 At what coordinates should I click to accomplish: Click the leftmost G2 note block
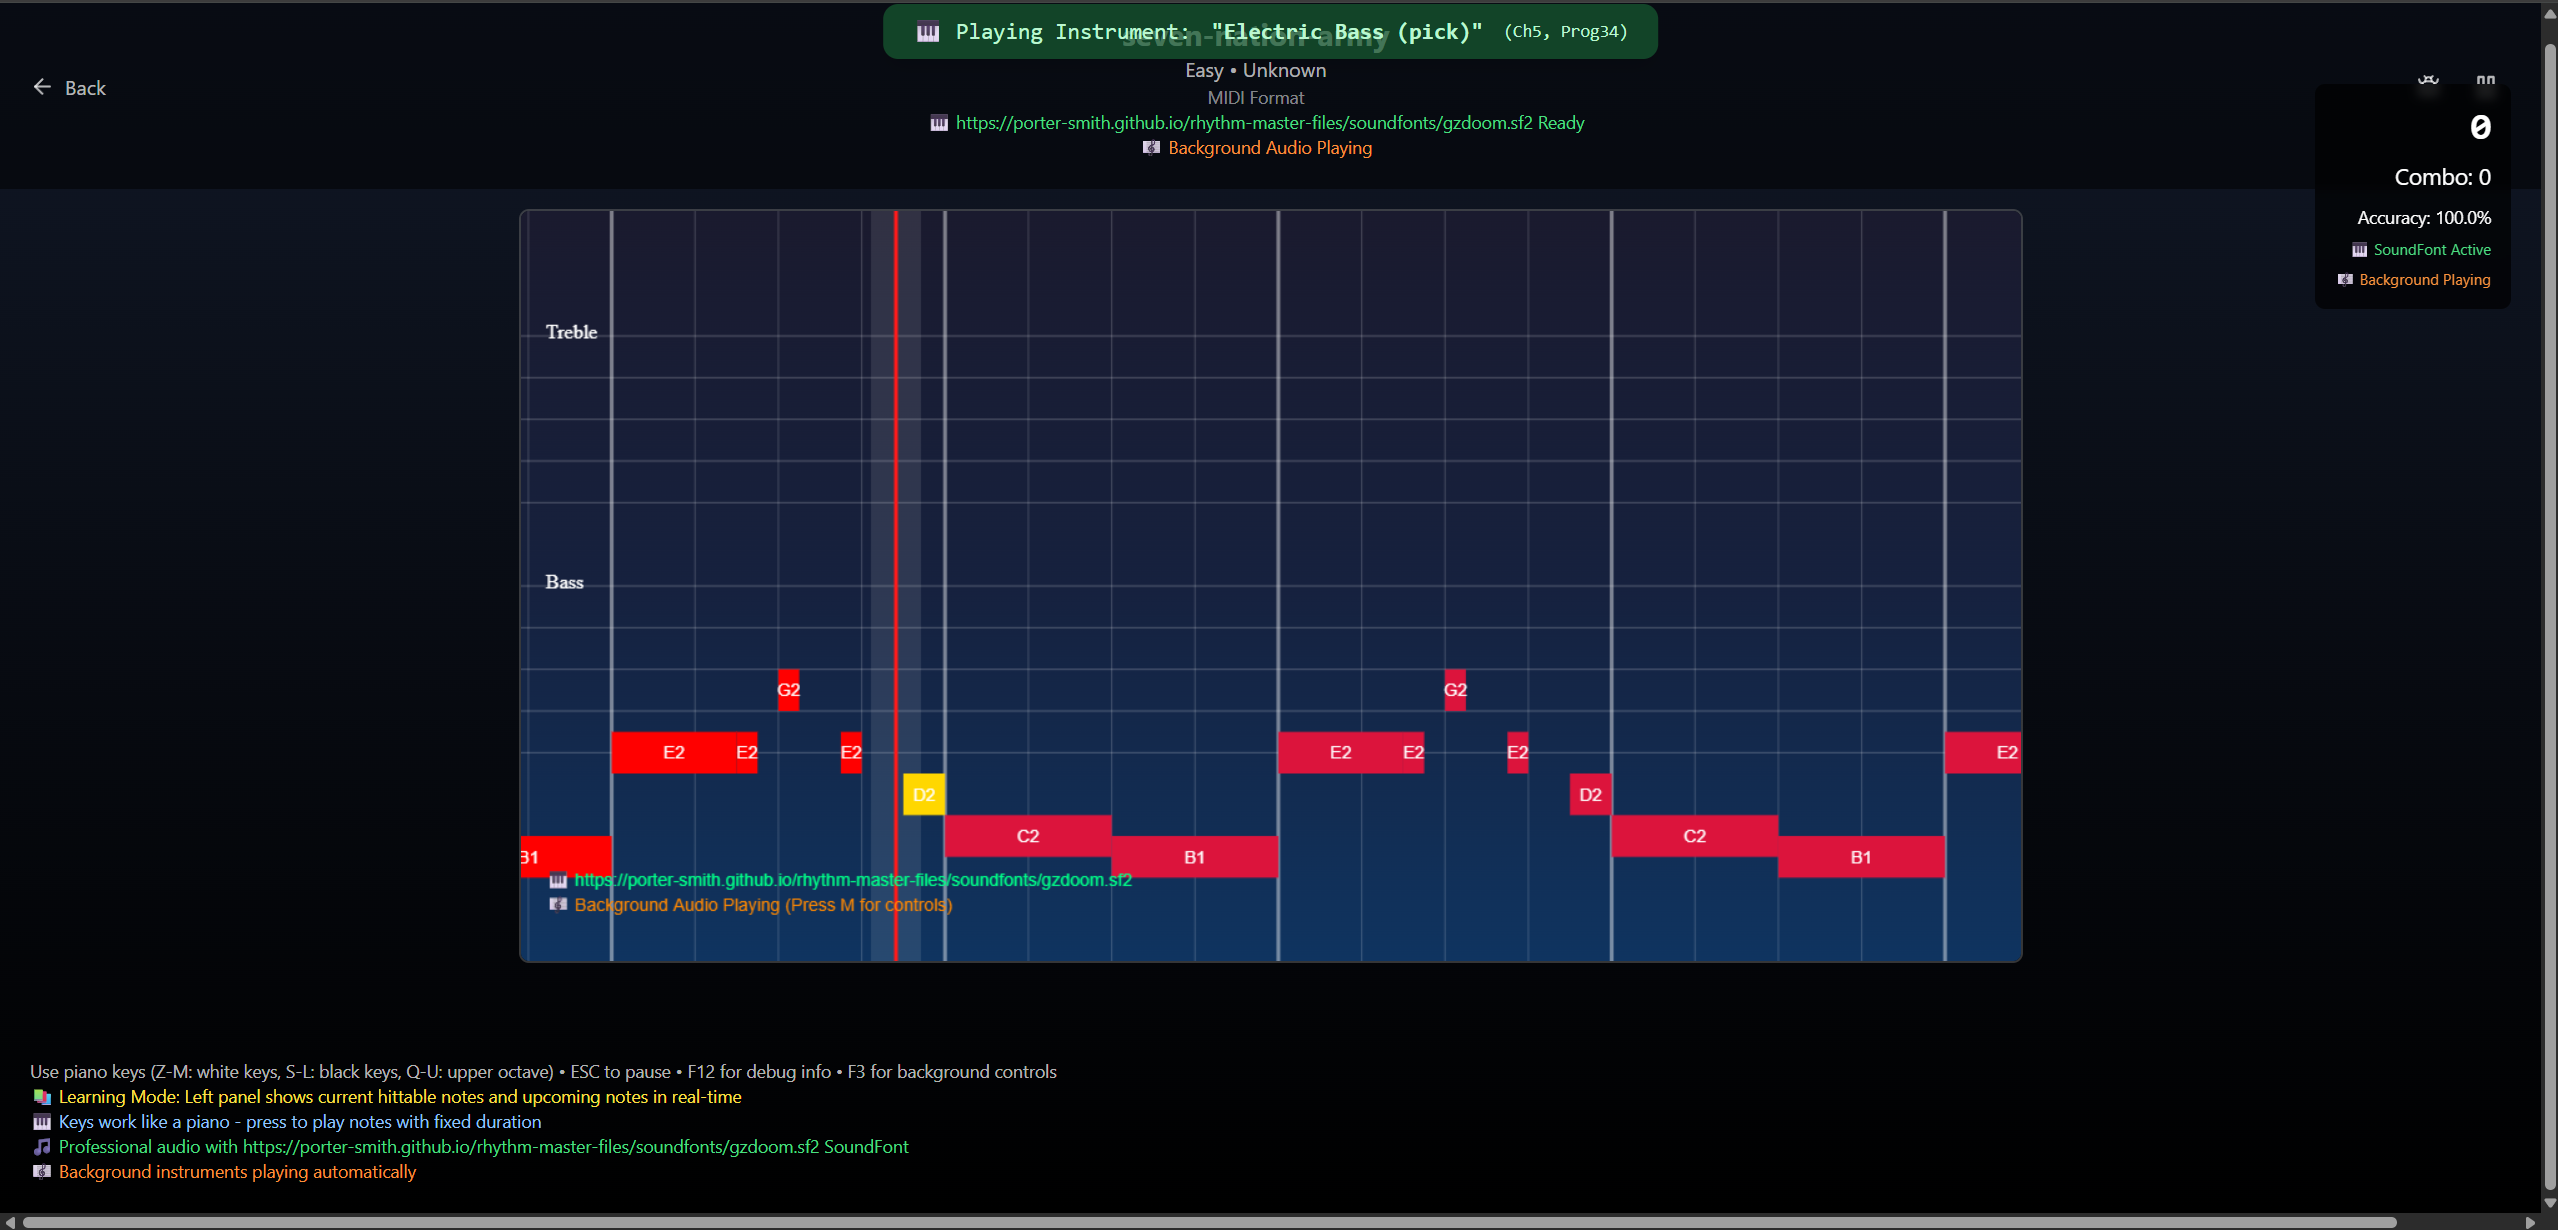pyautogui.click(x=788, y=690)
